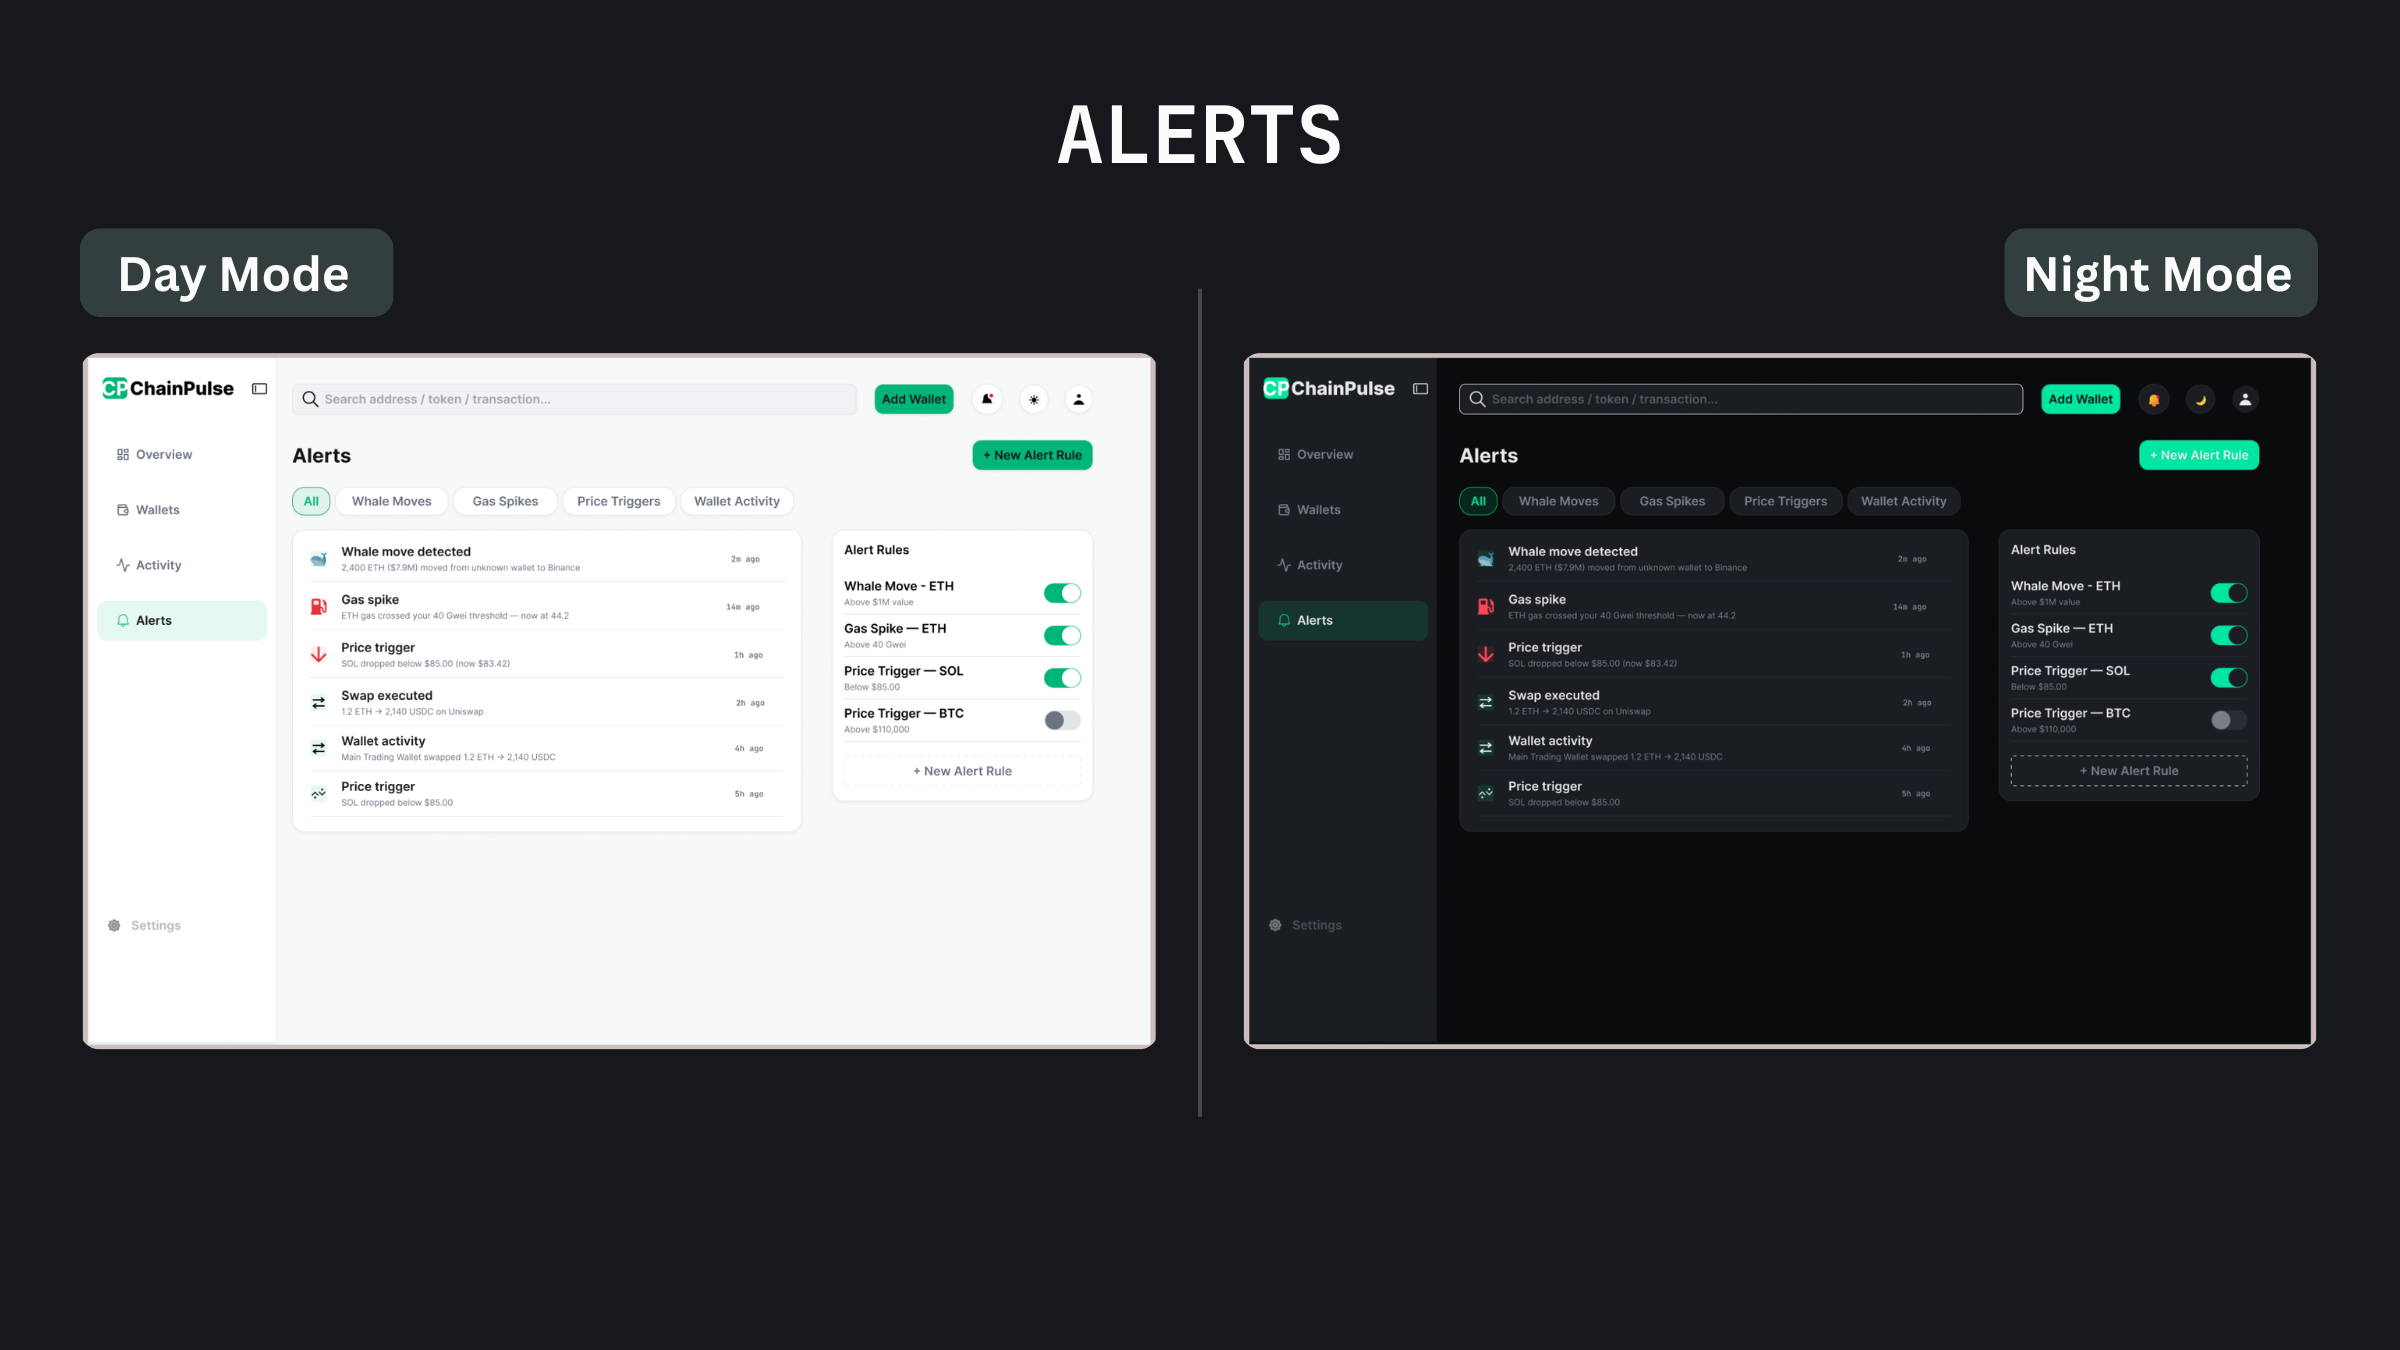Image resolution: width=2400 pixels, height=1350 pixels.
Task: Collapse sidebar icon in Day Mode panel
Action: [259, 389]
